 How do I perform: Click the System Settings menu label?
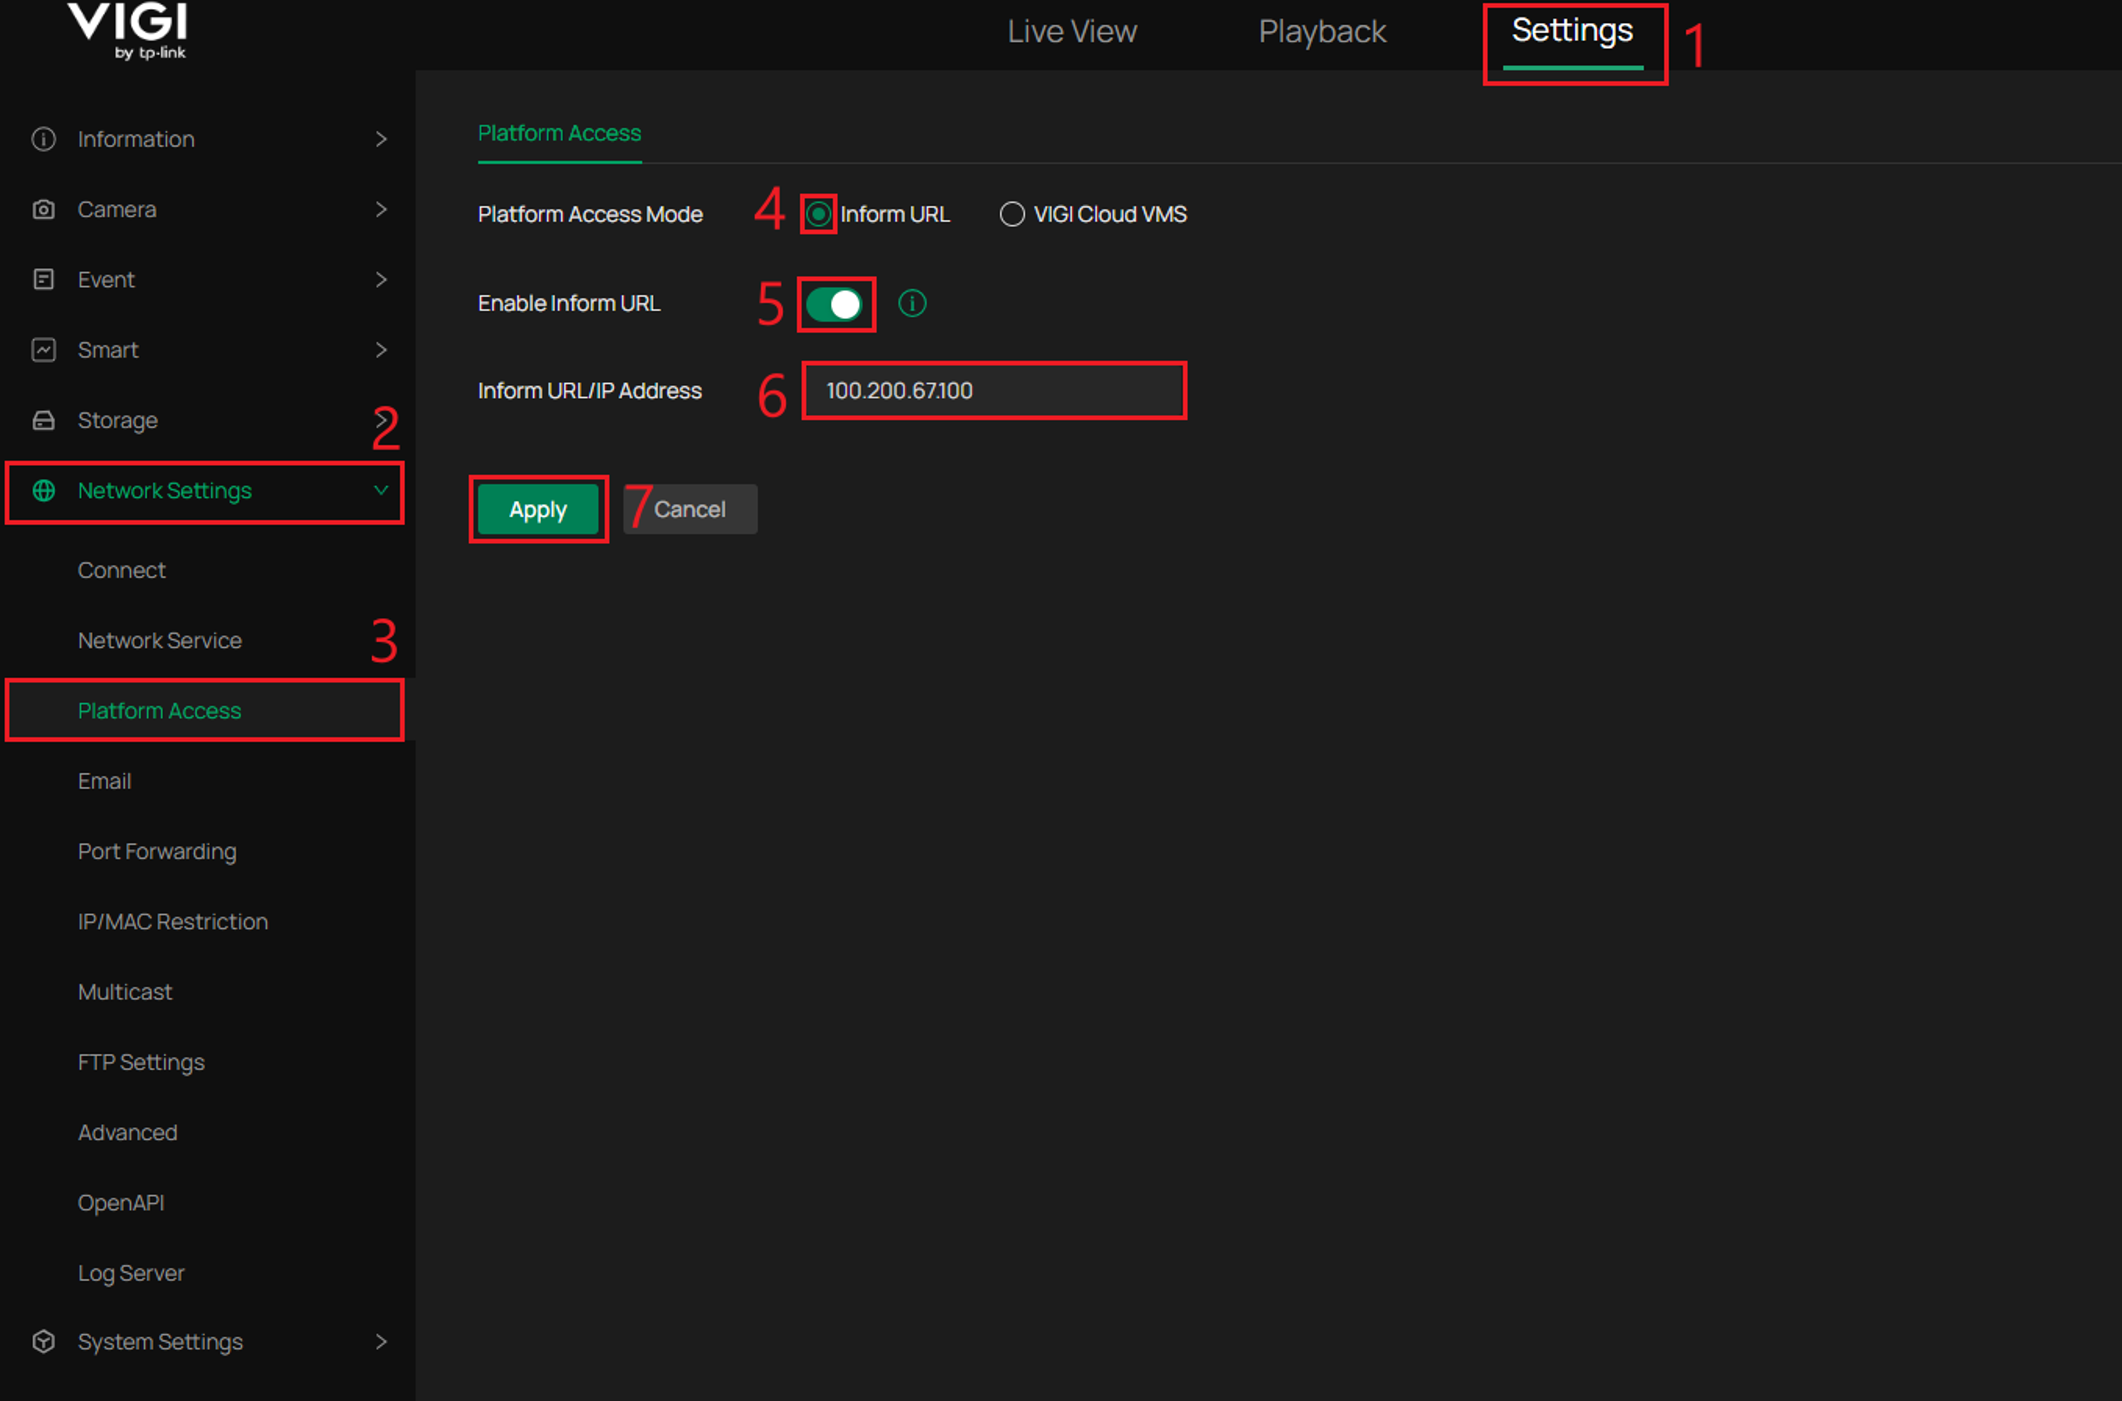[160, 1341]
